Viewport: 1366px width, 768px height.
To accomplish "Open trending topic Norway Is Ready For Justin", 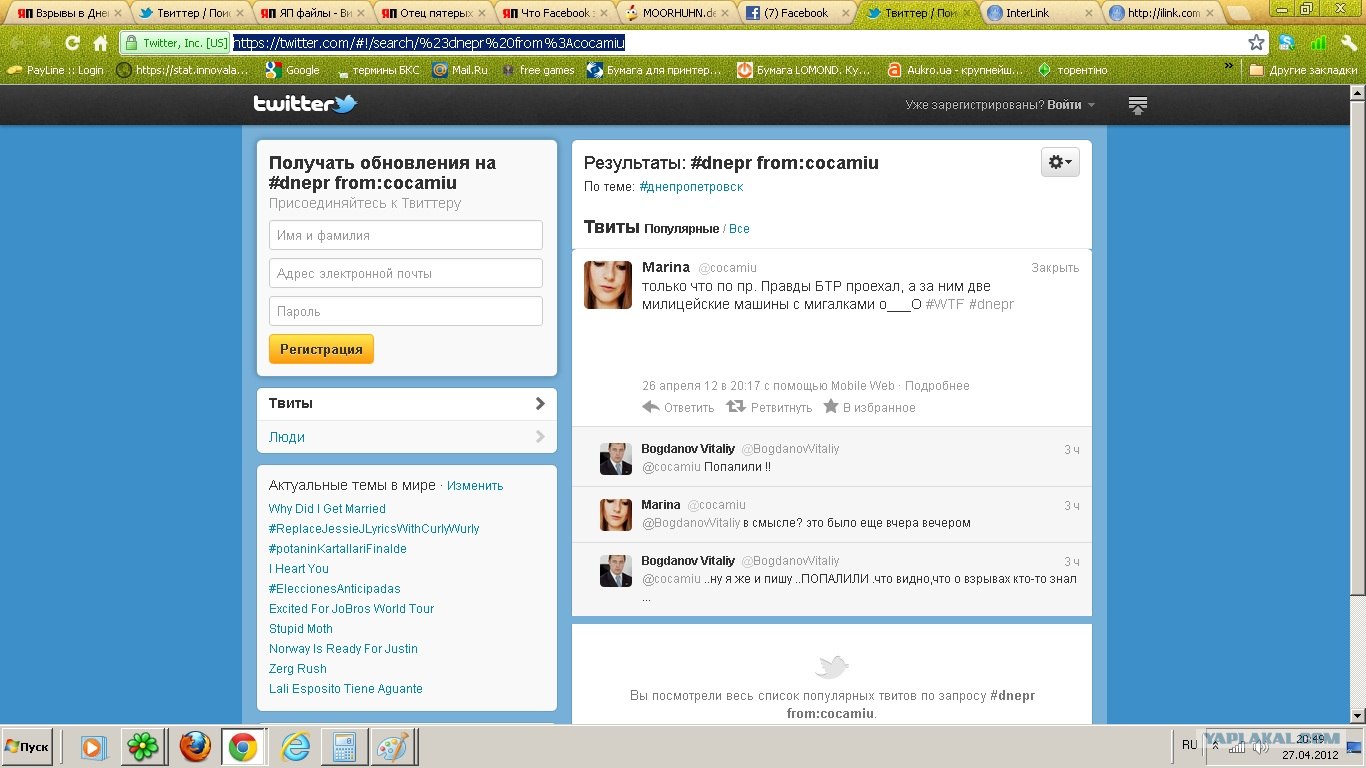I will [x=343, y=649].
